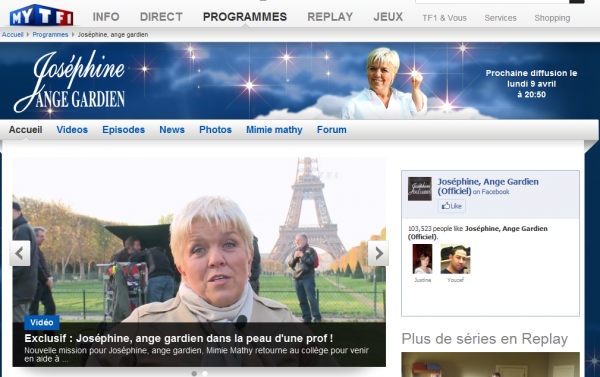Open the Shopping link
This screenshot has height=377, width=600.
(x=552, y=18)
